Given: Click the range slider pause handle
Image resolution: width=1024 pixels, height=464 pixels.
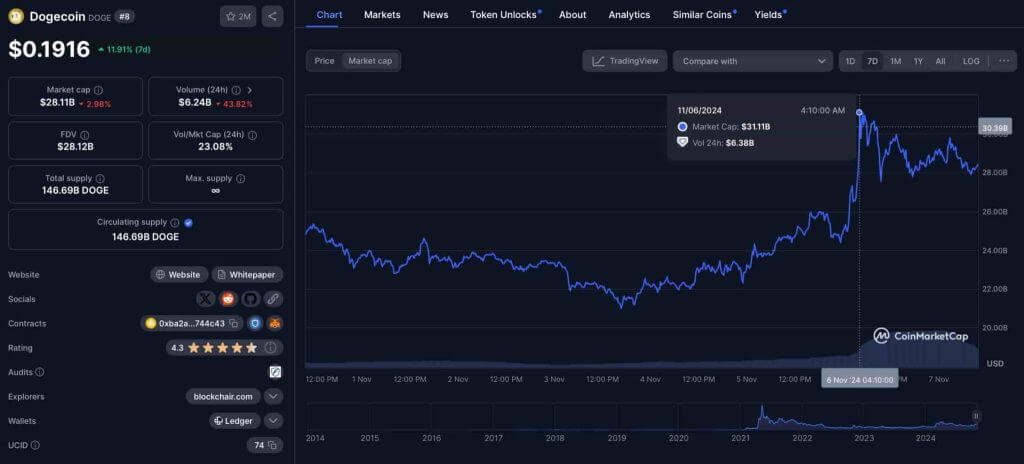Looking at the screenshot, I should point(976,416).
